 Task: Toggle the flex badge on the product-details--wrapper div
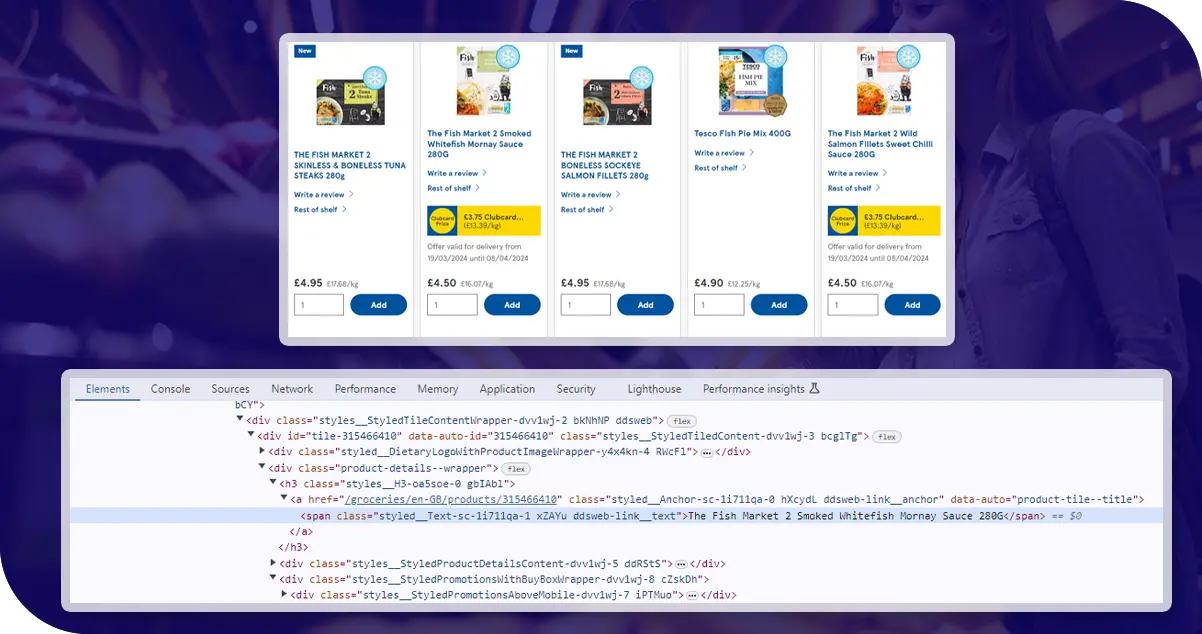pyautogui.click(x=515, y=468)
